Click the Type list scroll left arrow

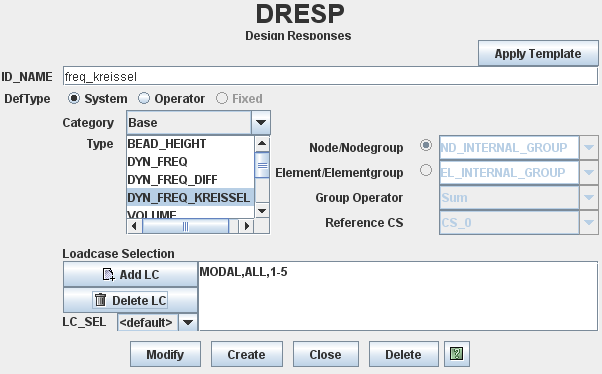point(134,226)
